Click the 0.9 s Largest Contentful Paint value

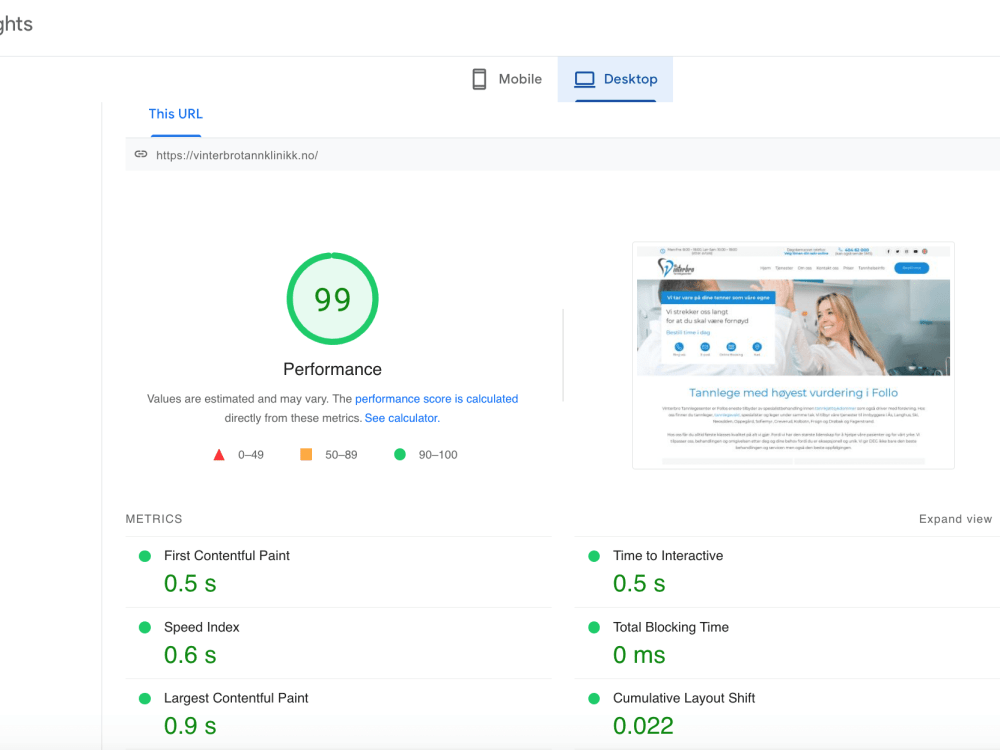pos(190,726)
